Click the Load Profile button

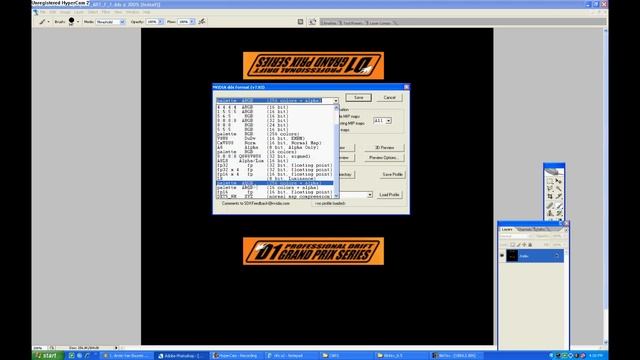point(389,195)
